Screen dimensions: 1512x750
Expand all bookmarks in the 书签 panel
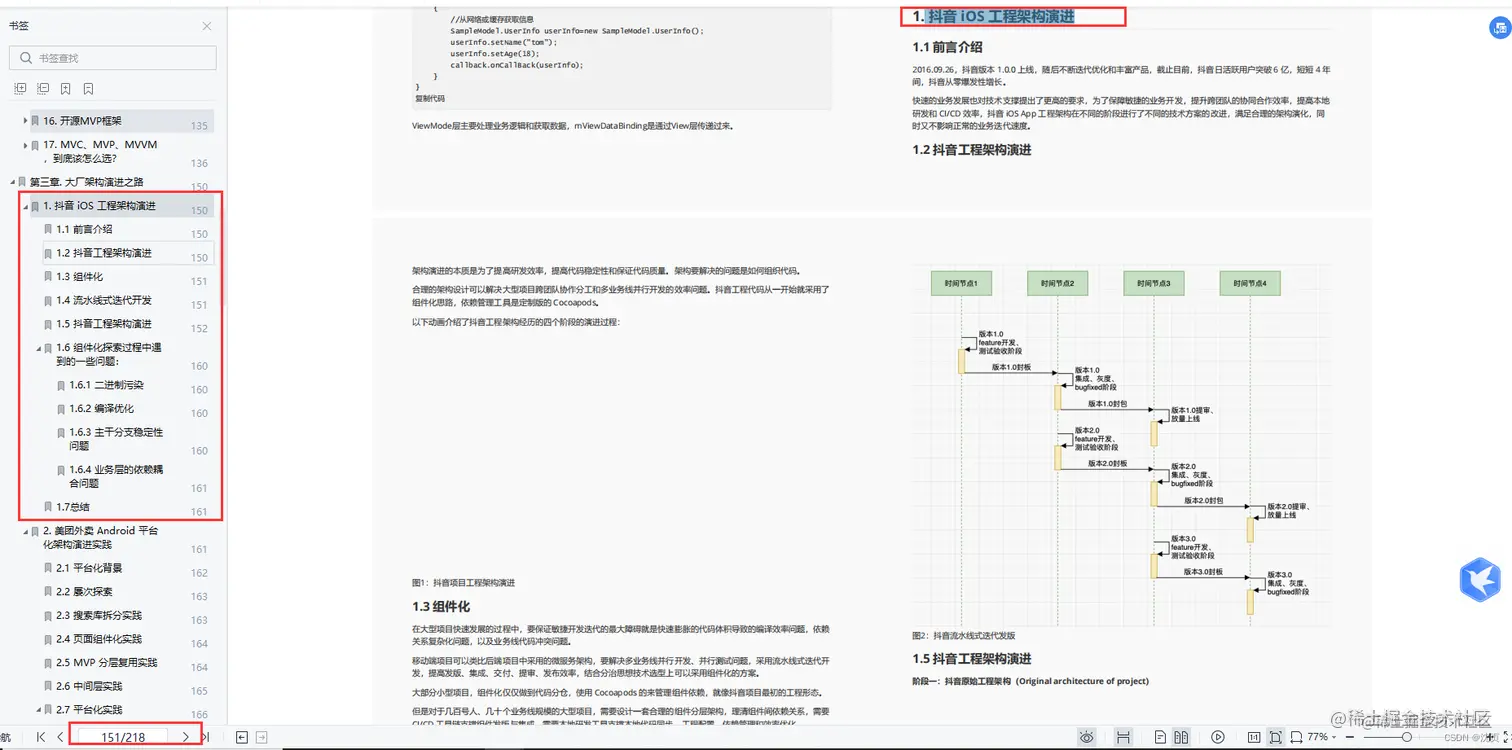tap(20, 88)
